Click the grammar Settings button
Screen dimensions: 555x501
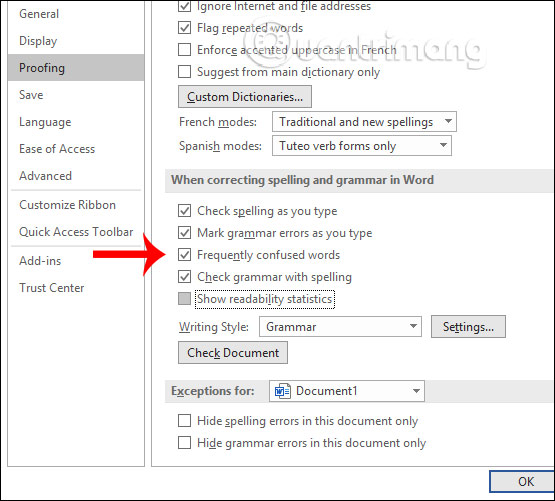click(468, 327)
